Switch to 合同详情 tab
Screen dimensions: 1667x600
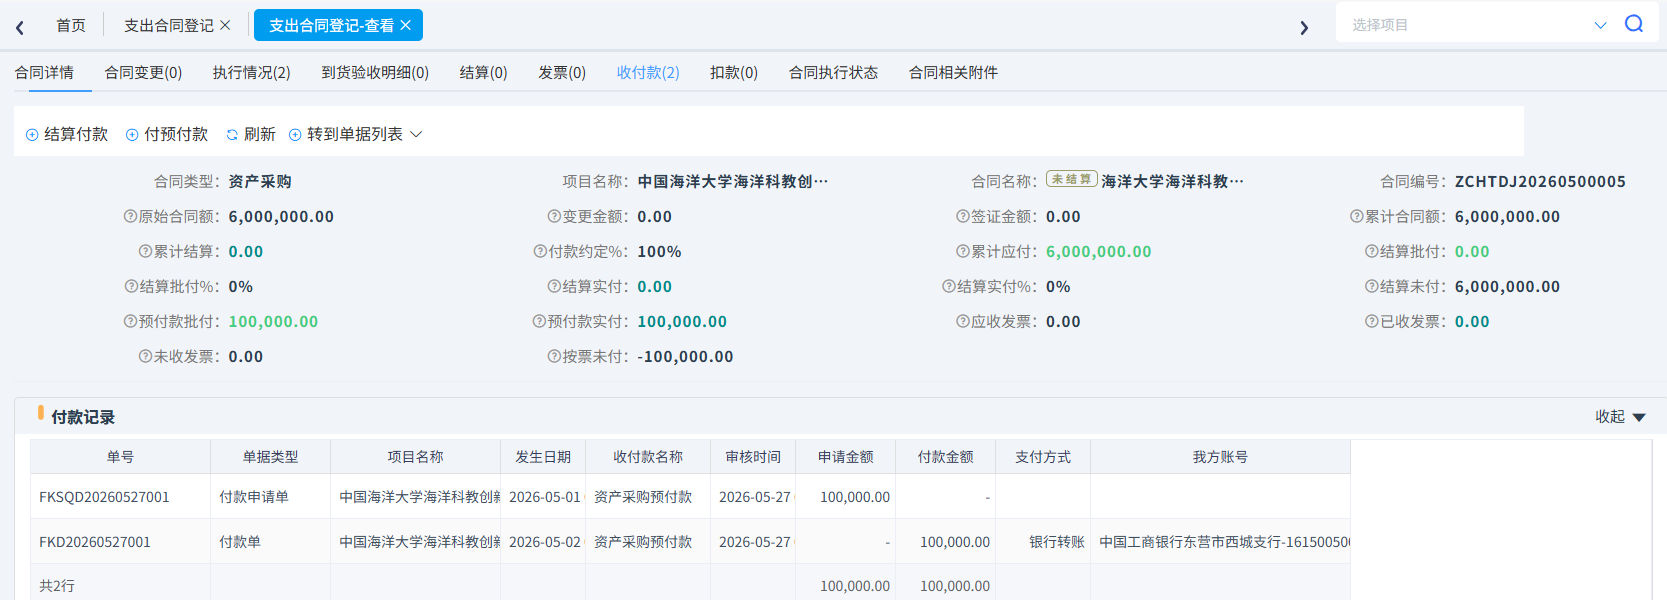click(x=44, y=72)
